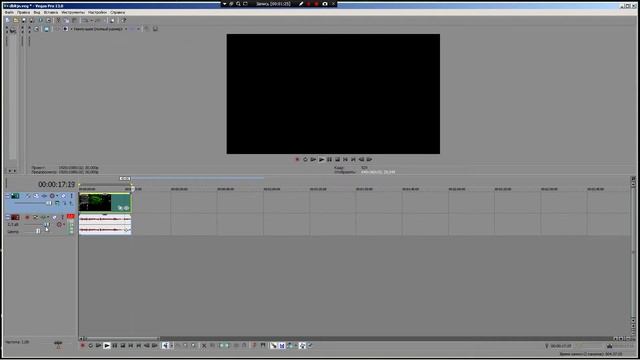The image size is (640, 360).
Task: Expand edit tool dropdown arrow
Action: point(172,346)
